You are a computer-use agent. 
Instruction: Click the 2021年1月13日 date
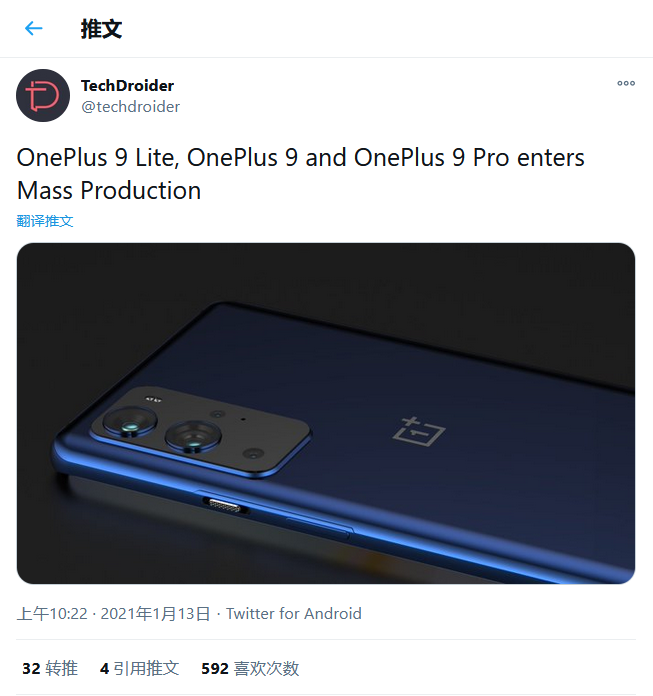point(155,613)
